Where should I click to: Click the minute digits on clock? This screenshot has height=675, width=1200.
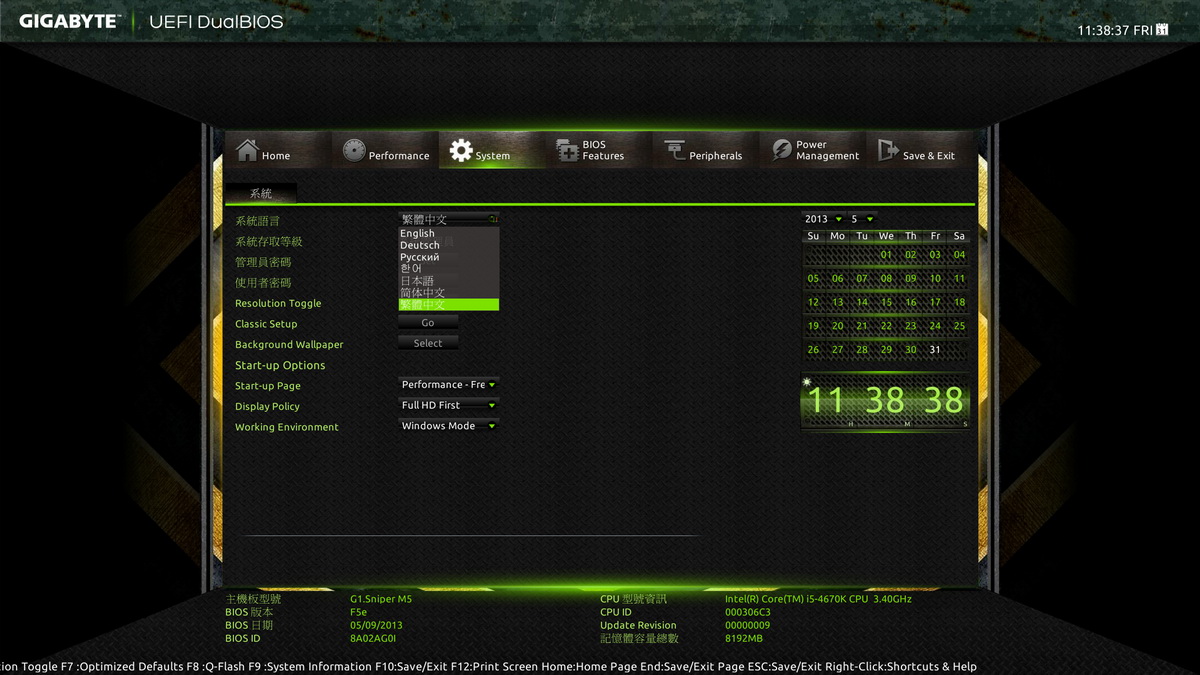point(885,401)
